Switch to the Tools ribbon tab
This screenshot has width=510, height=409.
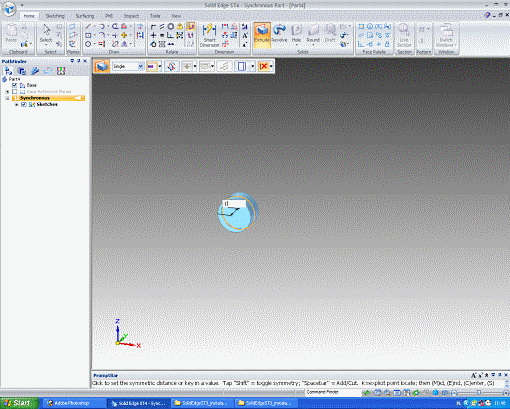coord(155,16)
